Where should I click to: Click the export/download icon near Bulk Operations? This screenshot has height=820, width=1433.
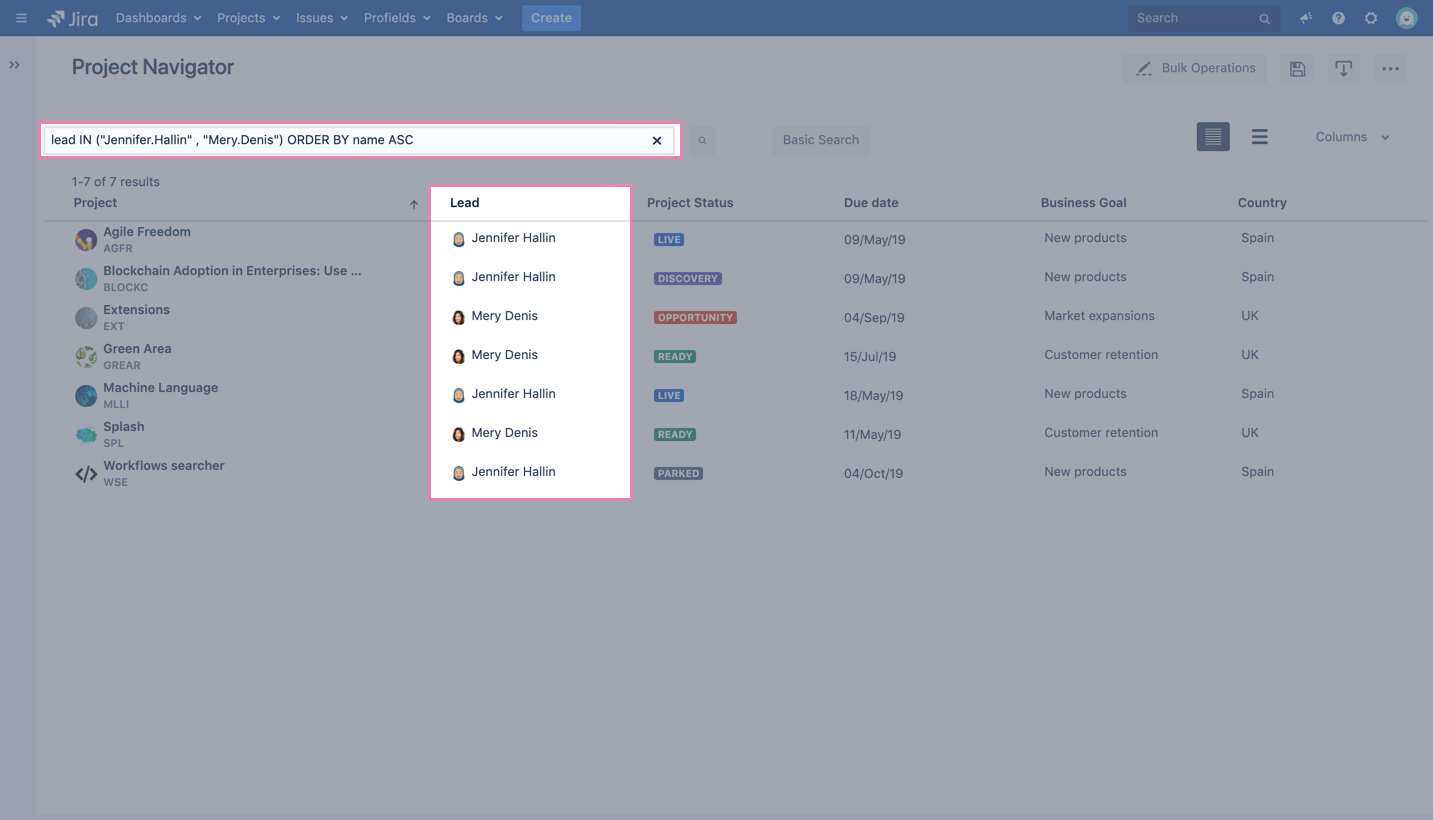coord(1343,68)
